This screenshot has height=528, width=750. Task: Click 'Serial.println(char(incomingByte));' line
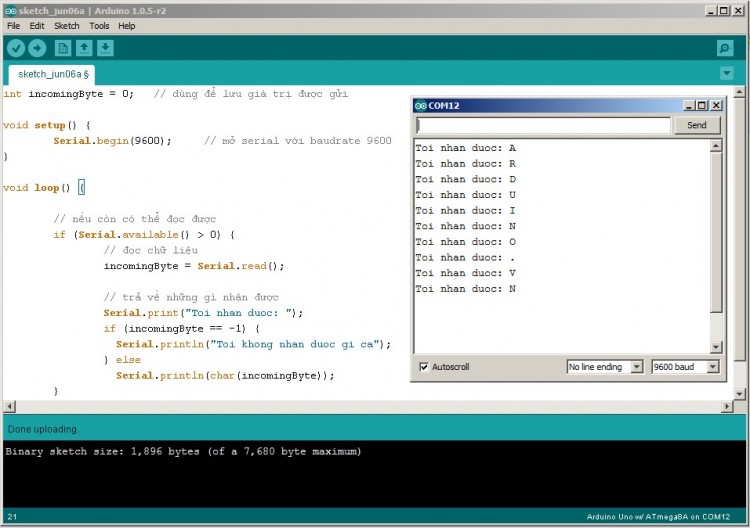pyautogui.click(x=225, y=375)
